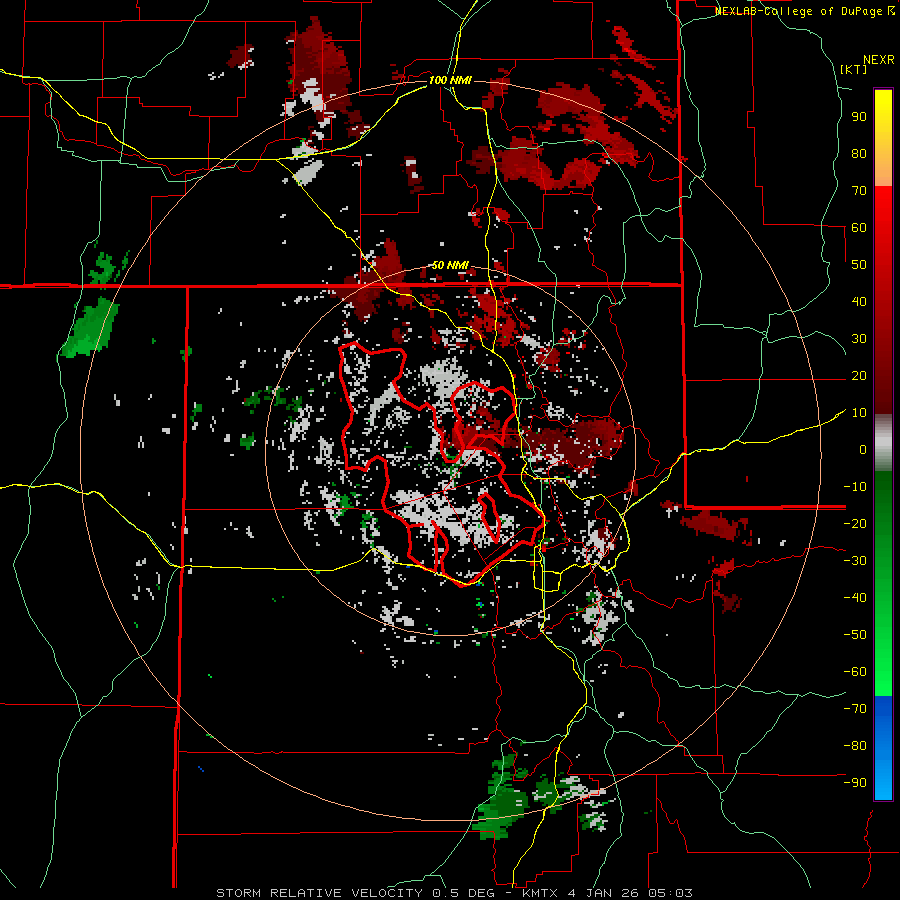Click the 90 value on velocity scale
Viewport: 900px width, 900px height.
(859, 117)
